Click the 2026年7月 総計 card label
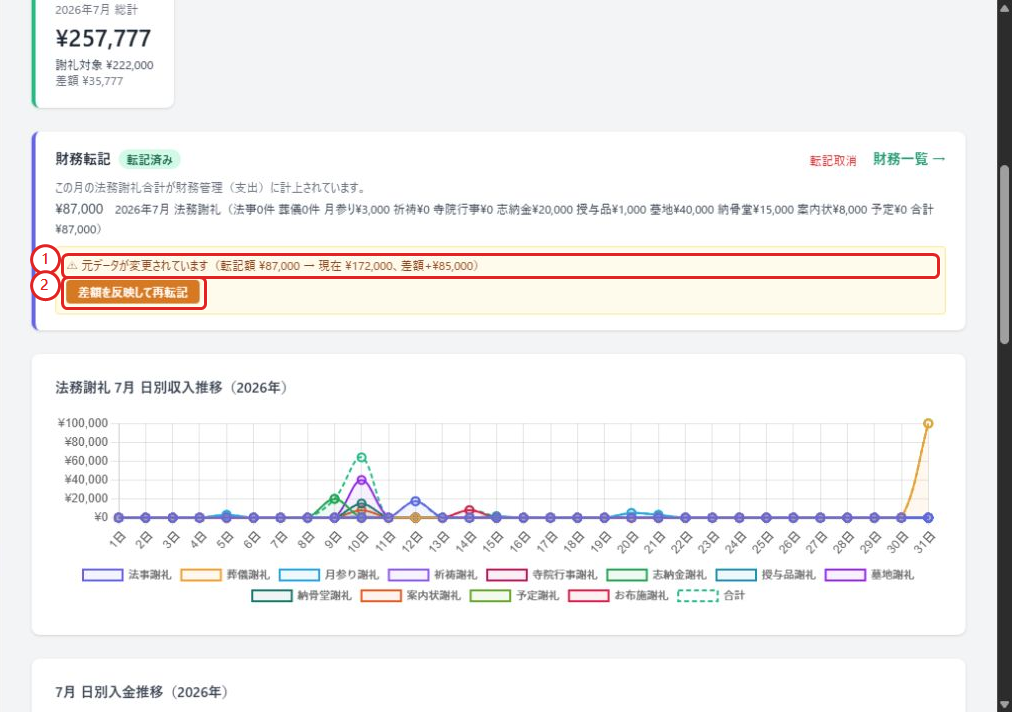Viewport: 1012px width, 712px height. (x=96, y=10)
